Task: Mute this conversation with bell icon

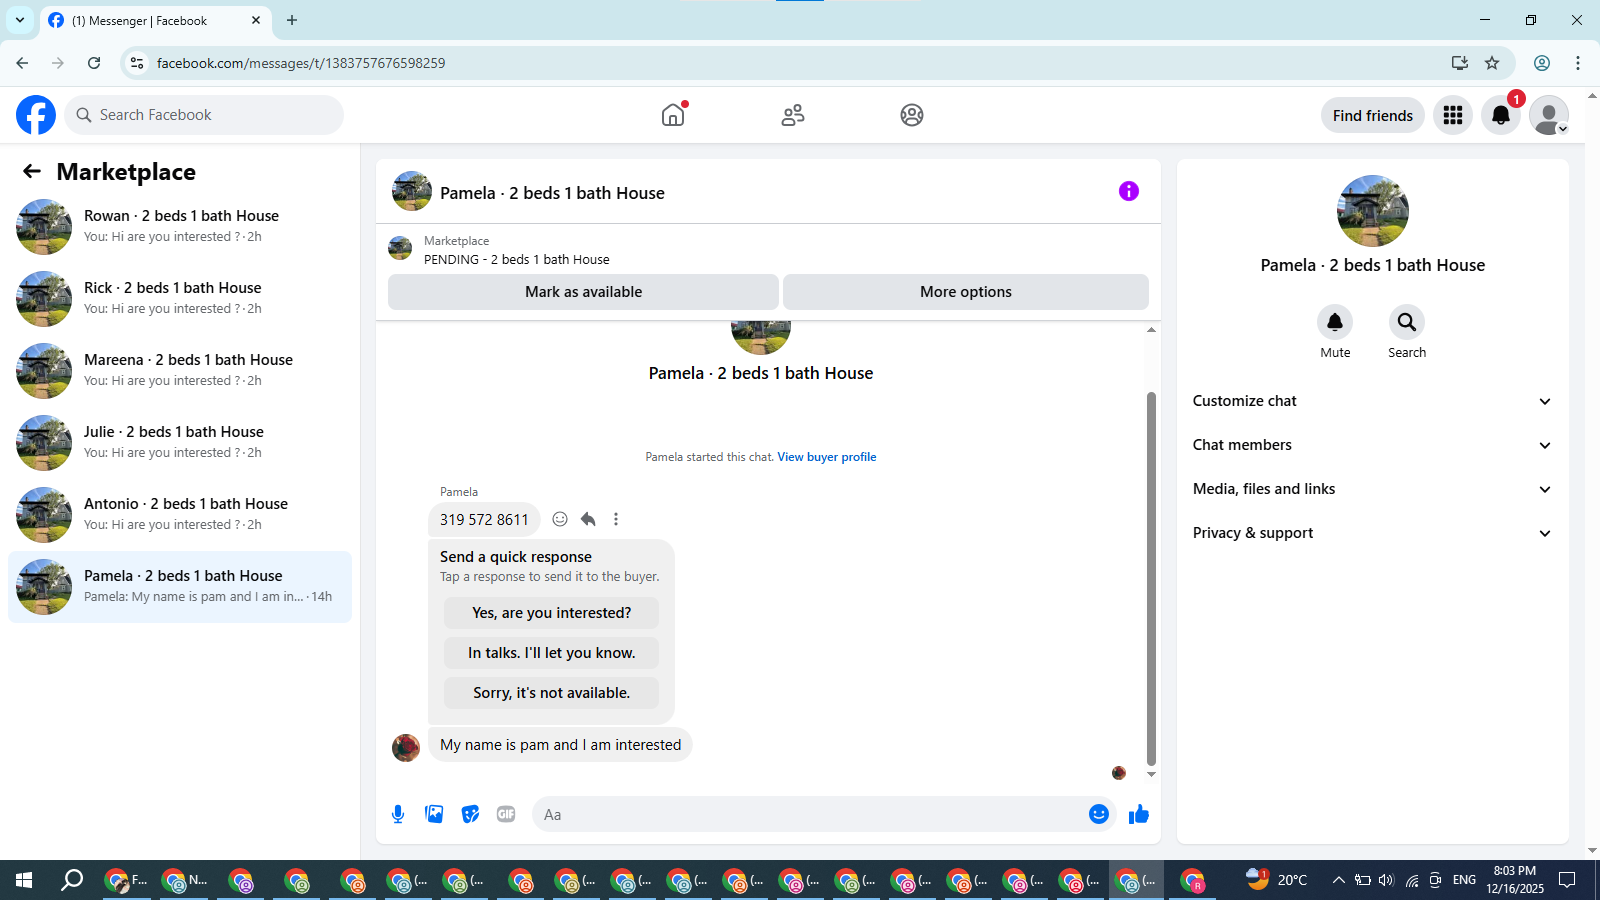Action: [x=1335, y=322]
